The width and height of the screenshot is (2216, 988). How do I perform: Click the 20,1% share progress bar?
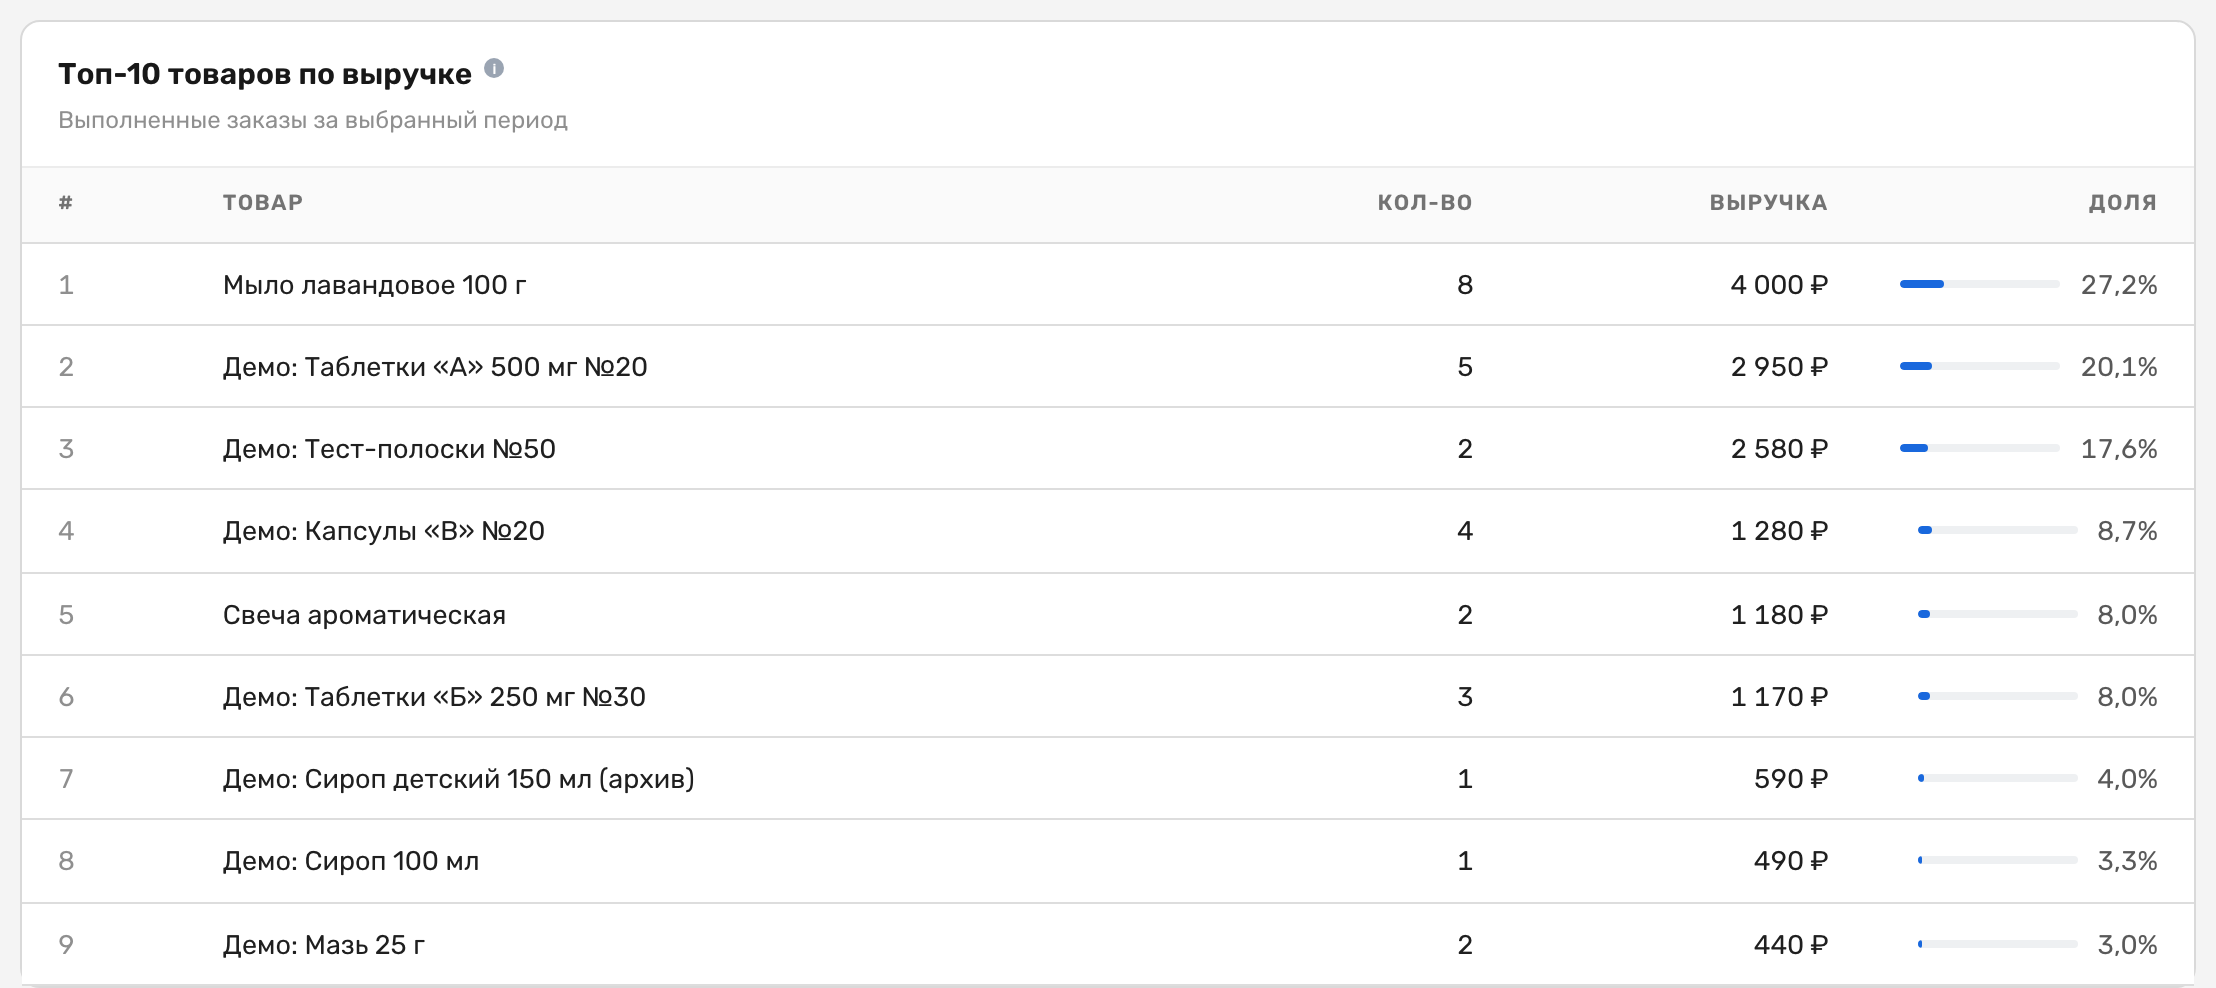(1979, 367)
